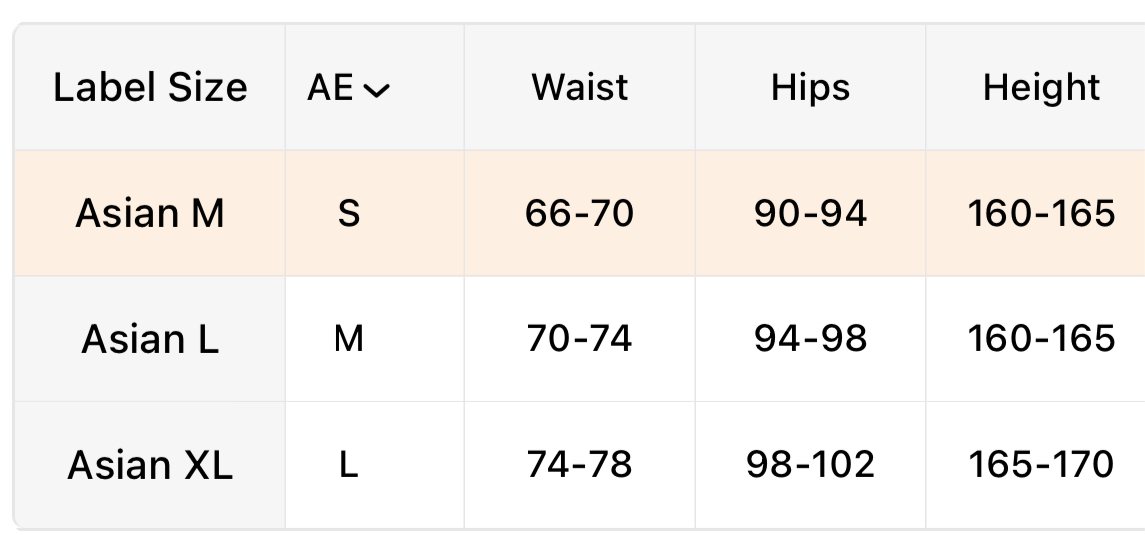Click waist measurement 74-78
This screenshot has height=535, width=1145.
click(x=580, y=465)
